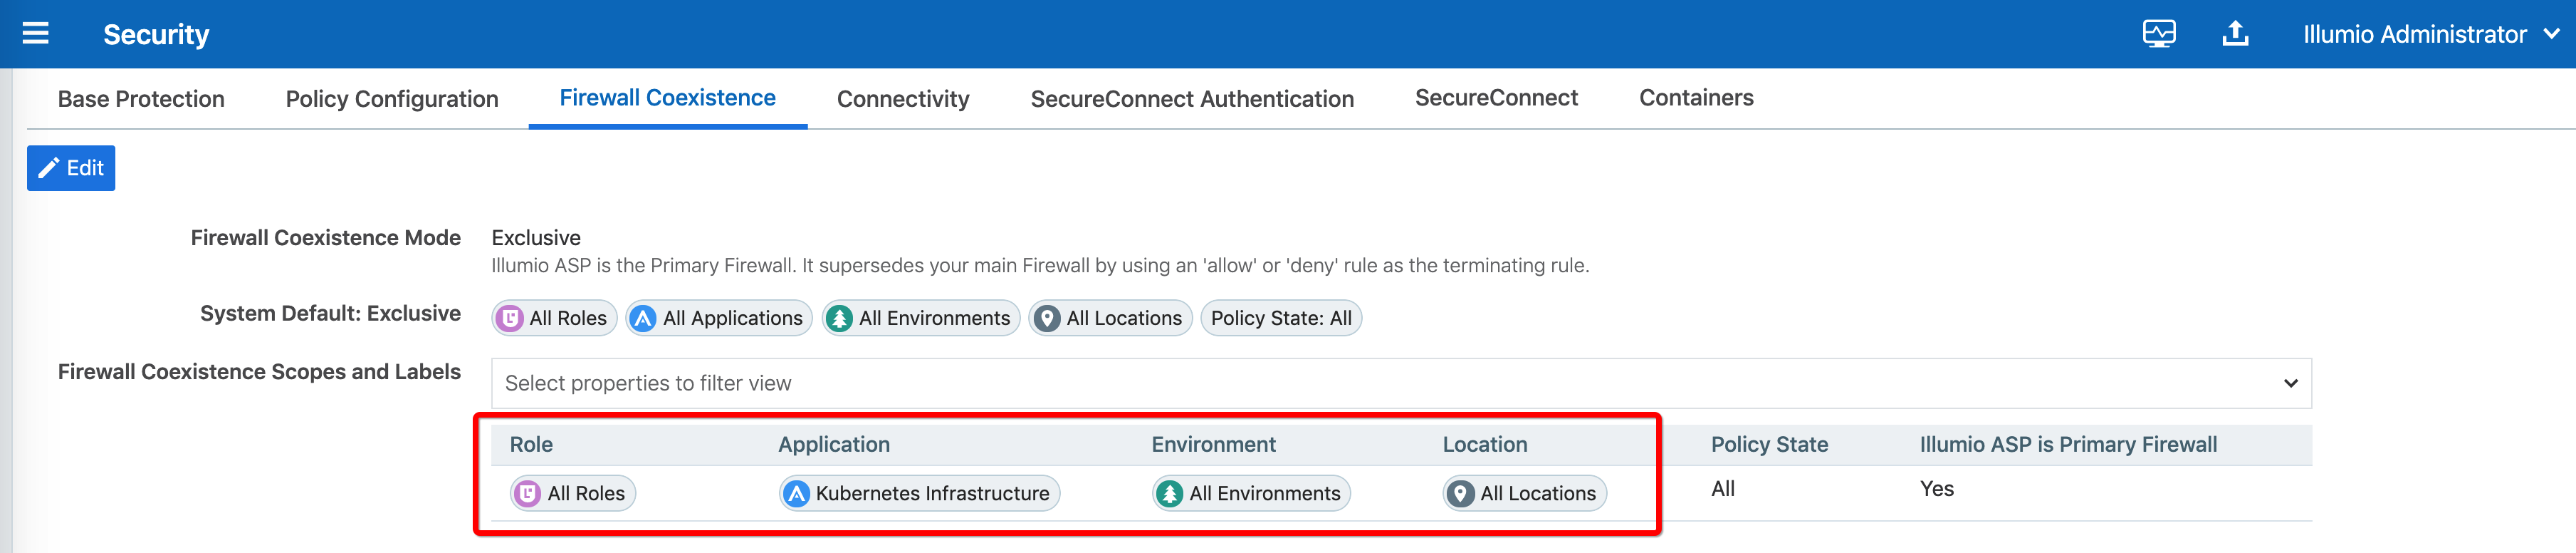
Task: Click the Application column header
Action: 834,444
